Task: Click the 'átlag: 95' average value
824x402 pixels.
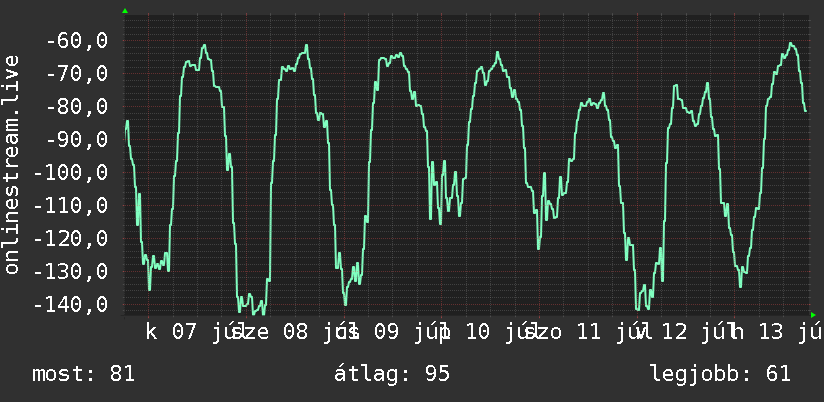Action: (392, 374)
